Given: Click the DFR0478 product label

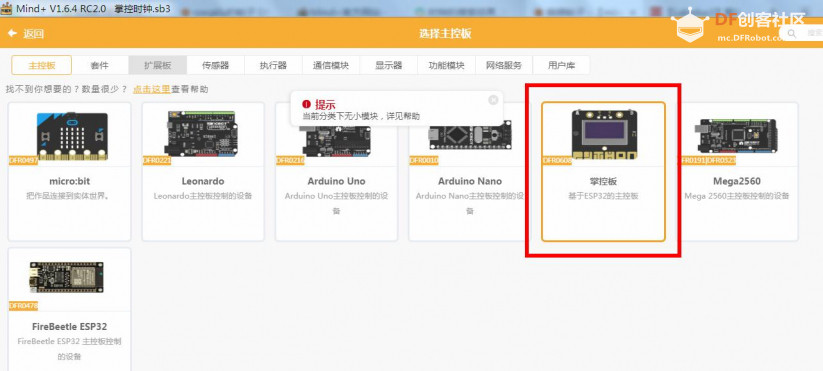Looking at the screenshot, I should tap(24, 305).
